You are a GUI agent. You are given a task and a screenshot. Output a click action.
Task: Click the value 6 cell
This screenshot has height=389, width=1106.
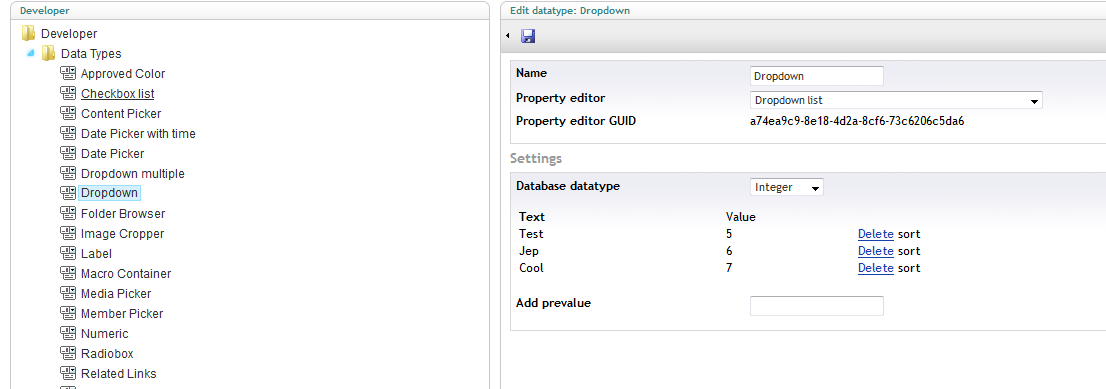729,251
